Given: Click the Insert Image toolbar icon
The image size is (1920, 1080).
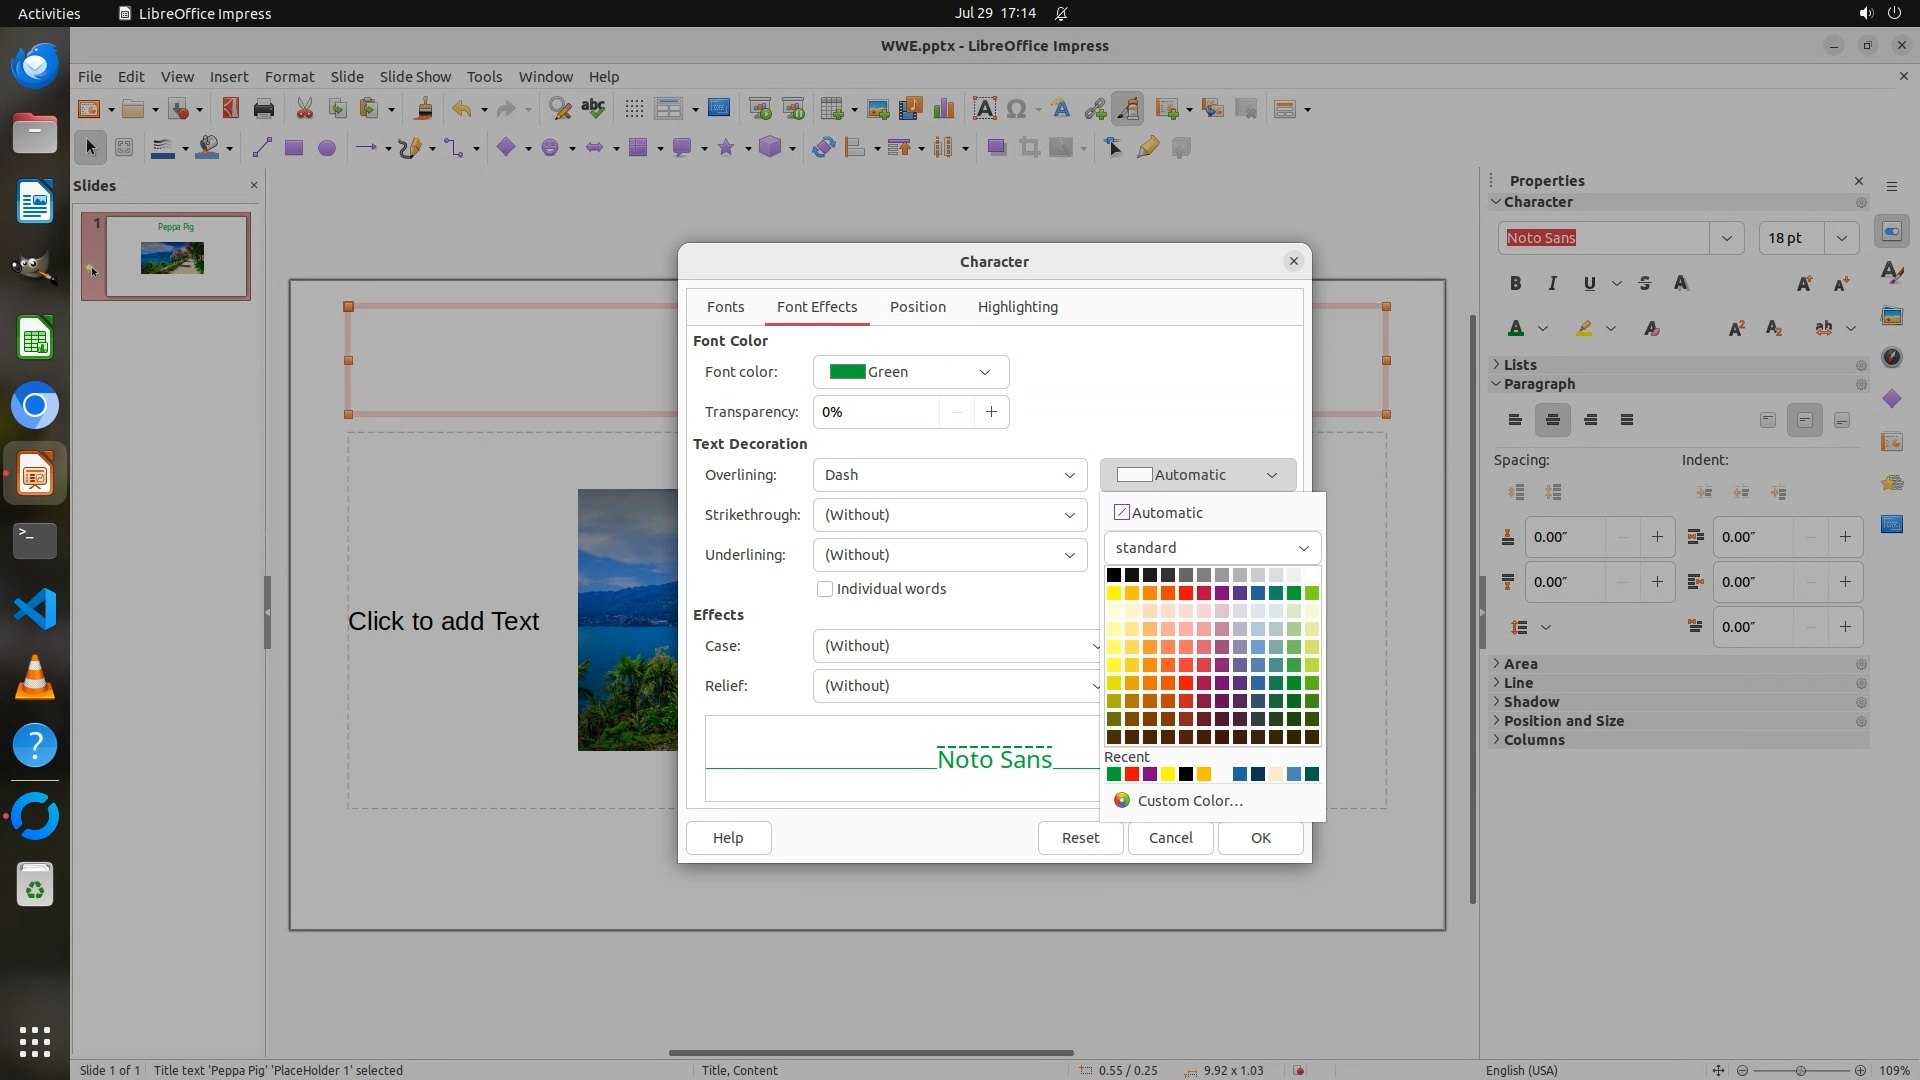Looking at the screenshot, I should coord(878,109).
